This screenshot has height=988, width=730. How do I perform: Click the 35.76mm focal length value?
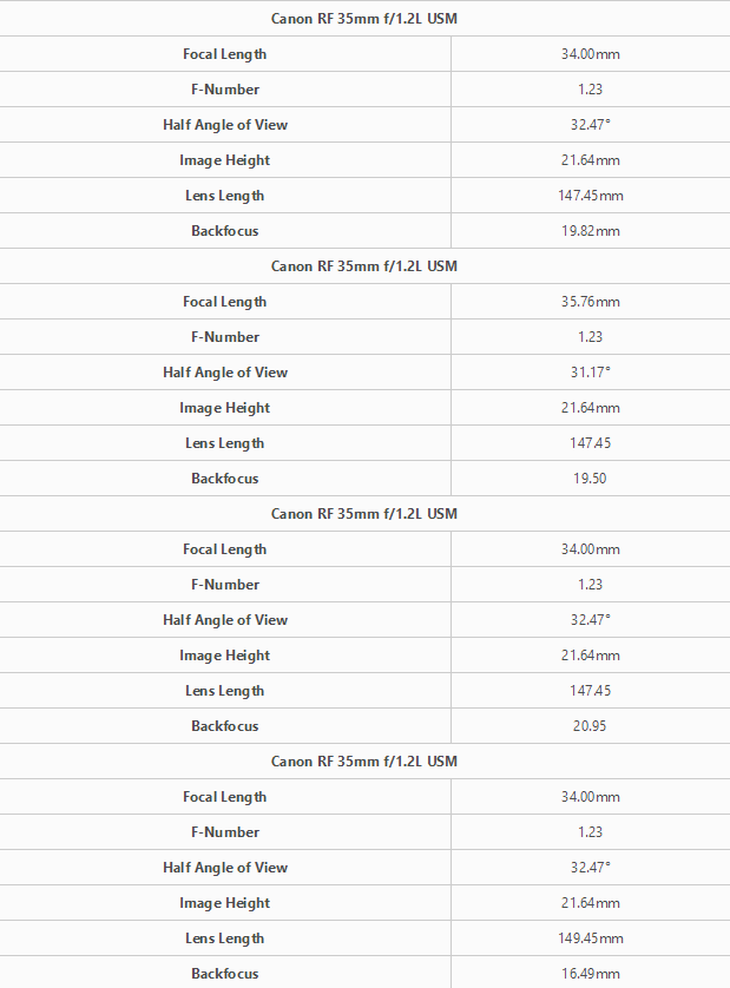590,302
